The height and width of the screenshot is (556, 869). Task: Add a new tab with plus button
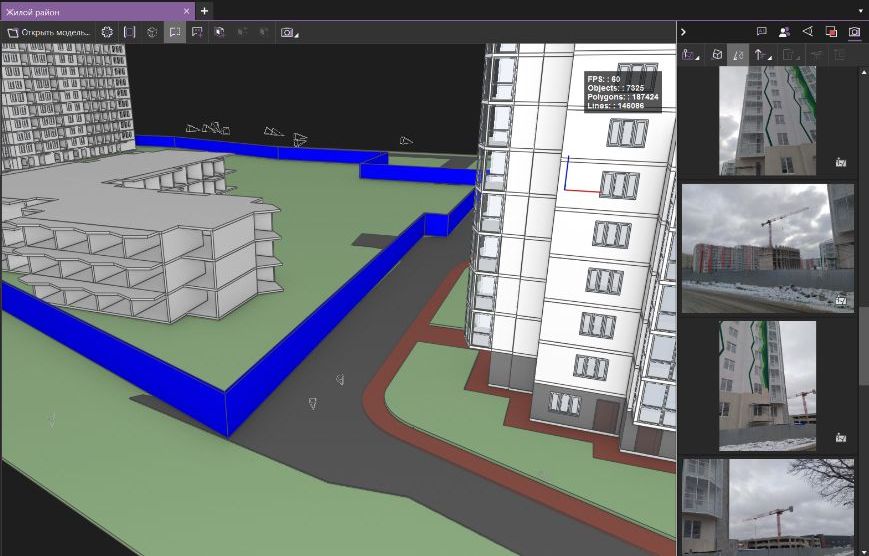pos(205,10)
